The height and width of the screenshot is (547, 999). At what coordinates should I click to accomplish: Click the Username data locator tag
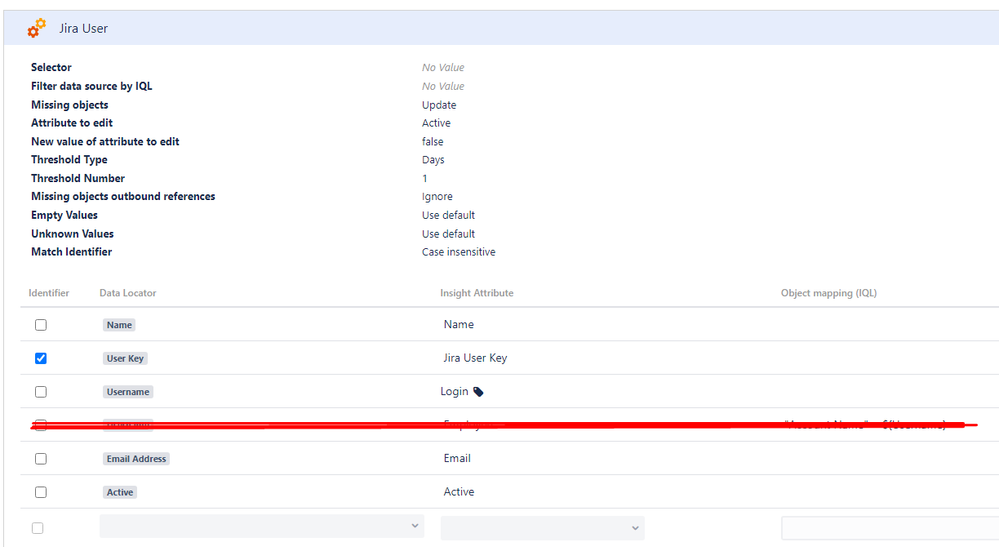[128, 392]
